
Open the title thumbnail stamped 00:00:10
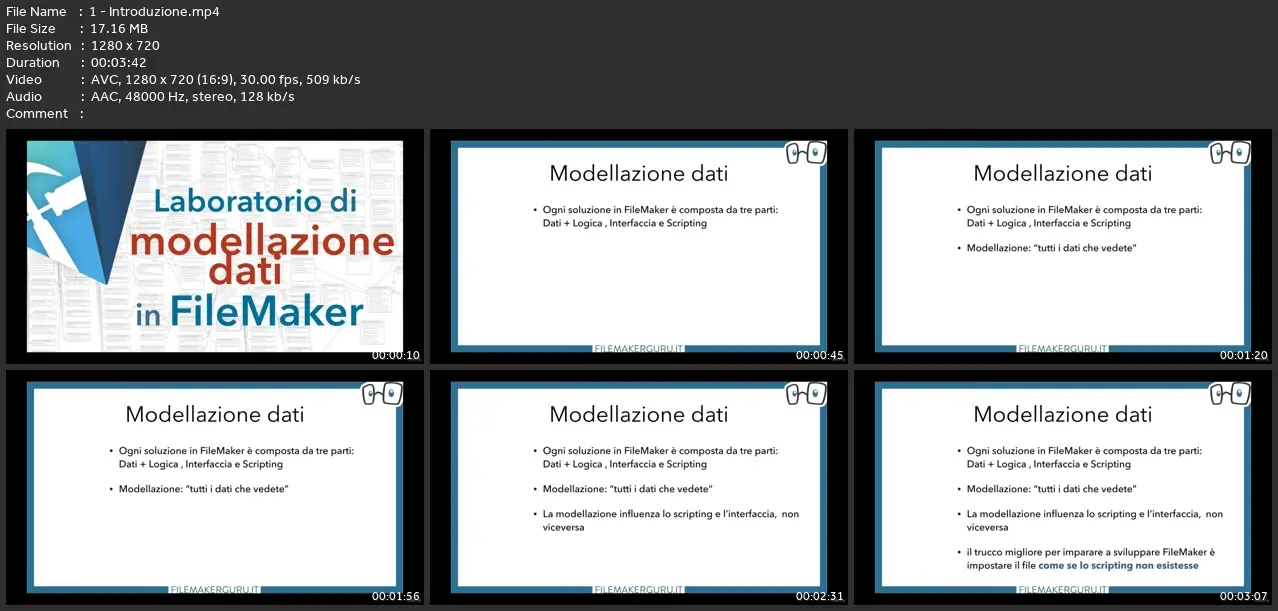215,246
